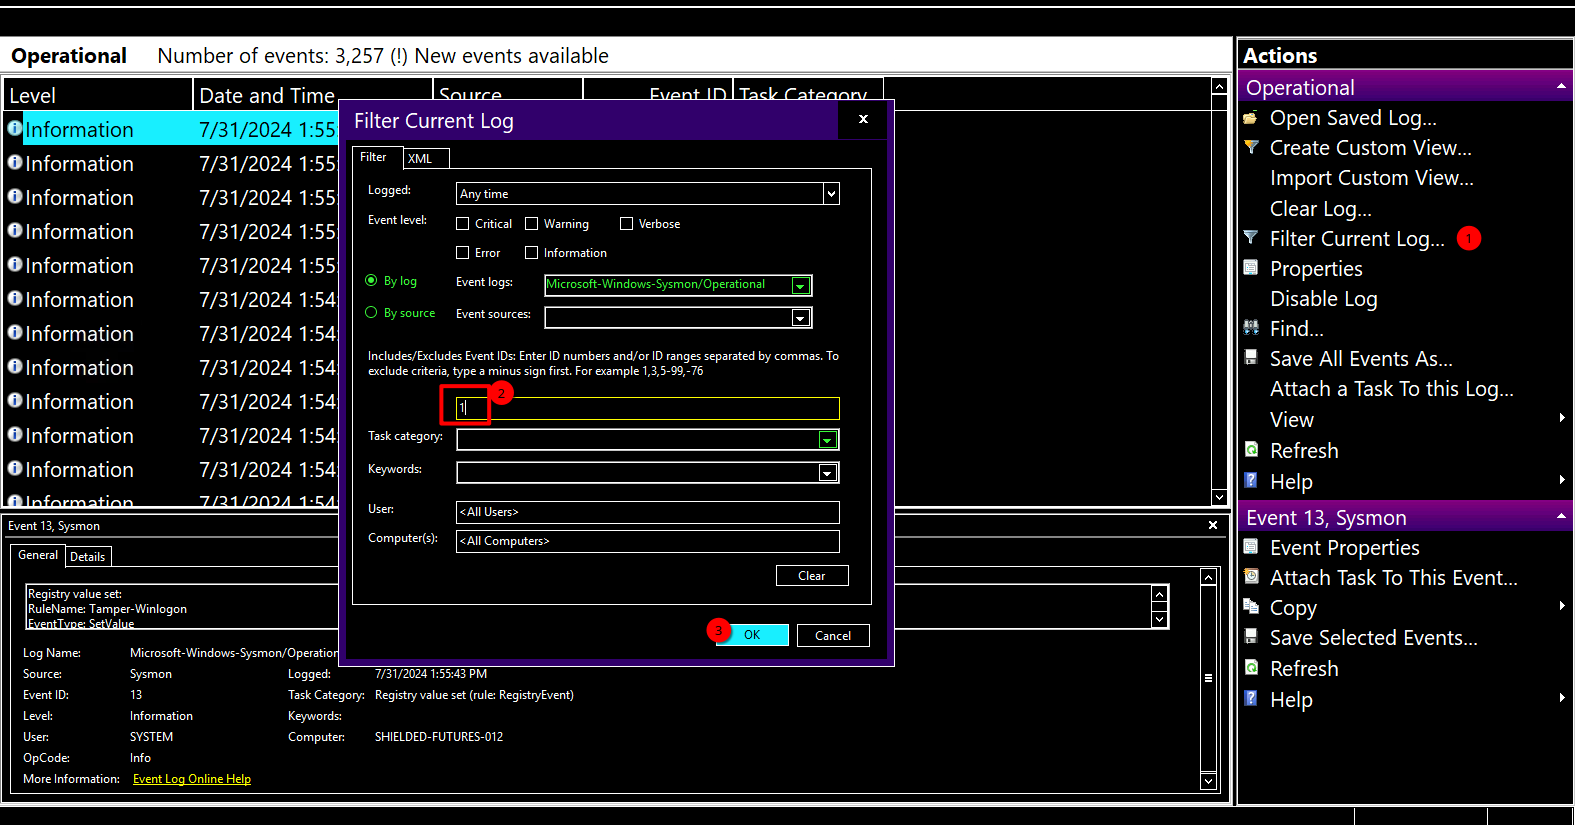This screenshot has height=825, width=1575.
Task: Click the Save All Events disk icon
Action: click(1250, 358)
